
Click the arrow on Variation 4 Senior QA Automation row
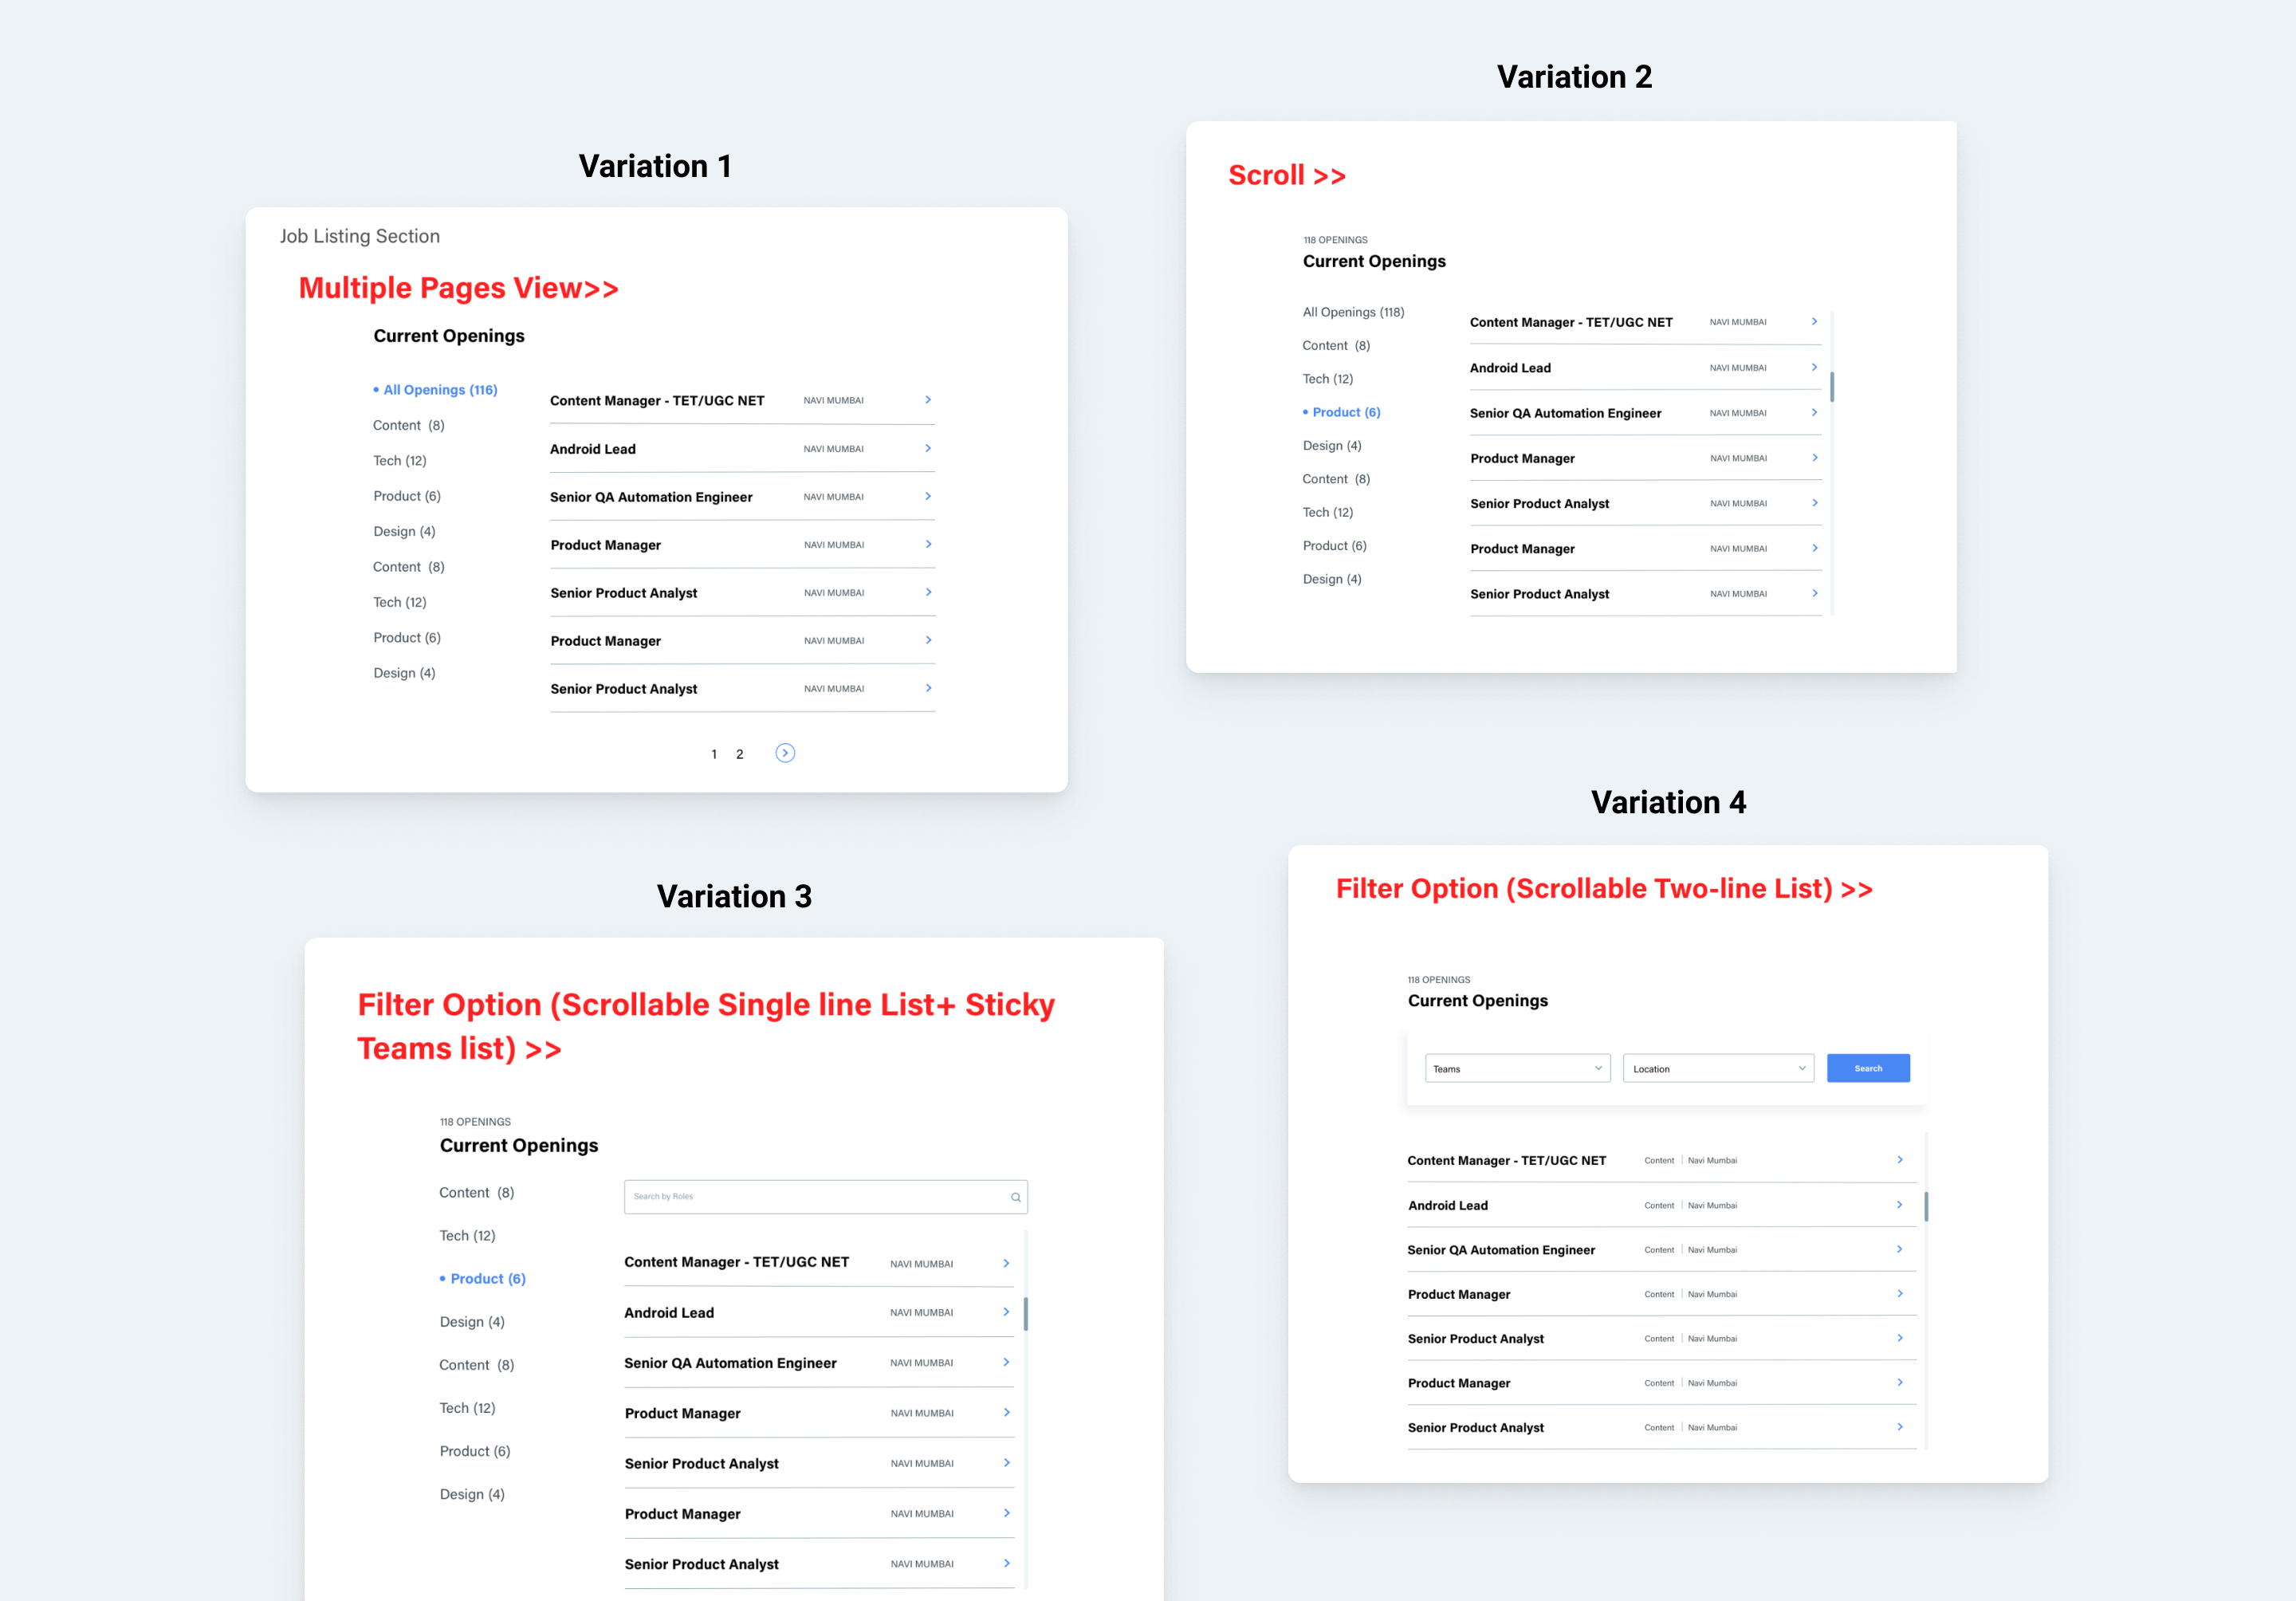(x=1899, y=1249)
